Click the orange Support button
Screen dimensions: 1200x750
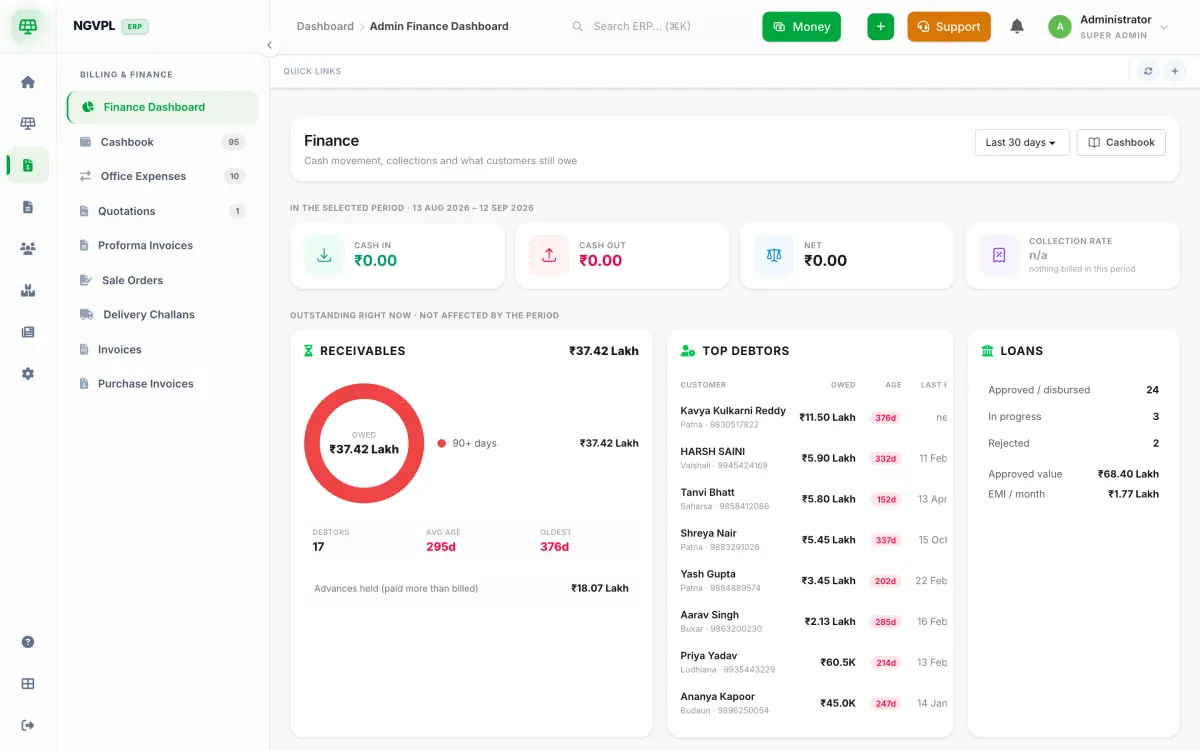[x=949, y=27]
